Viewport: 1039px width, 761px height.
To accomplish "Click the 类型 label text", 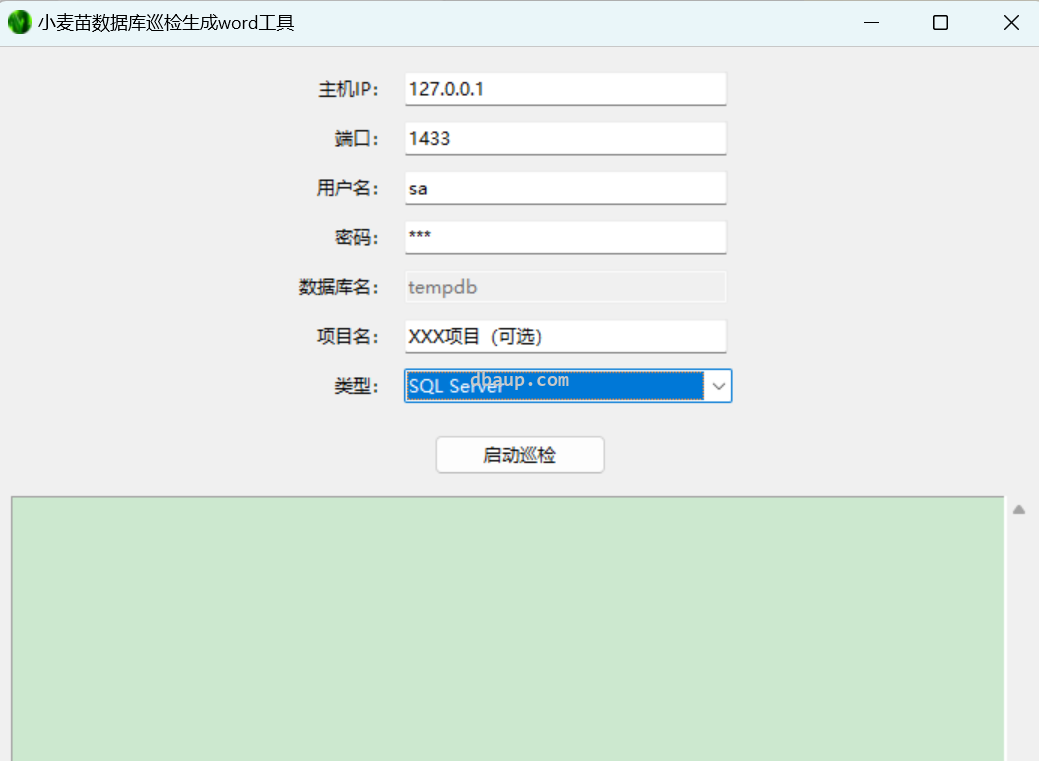I will tap(356, 386).
